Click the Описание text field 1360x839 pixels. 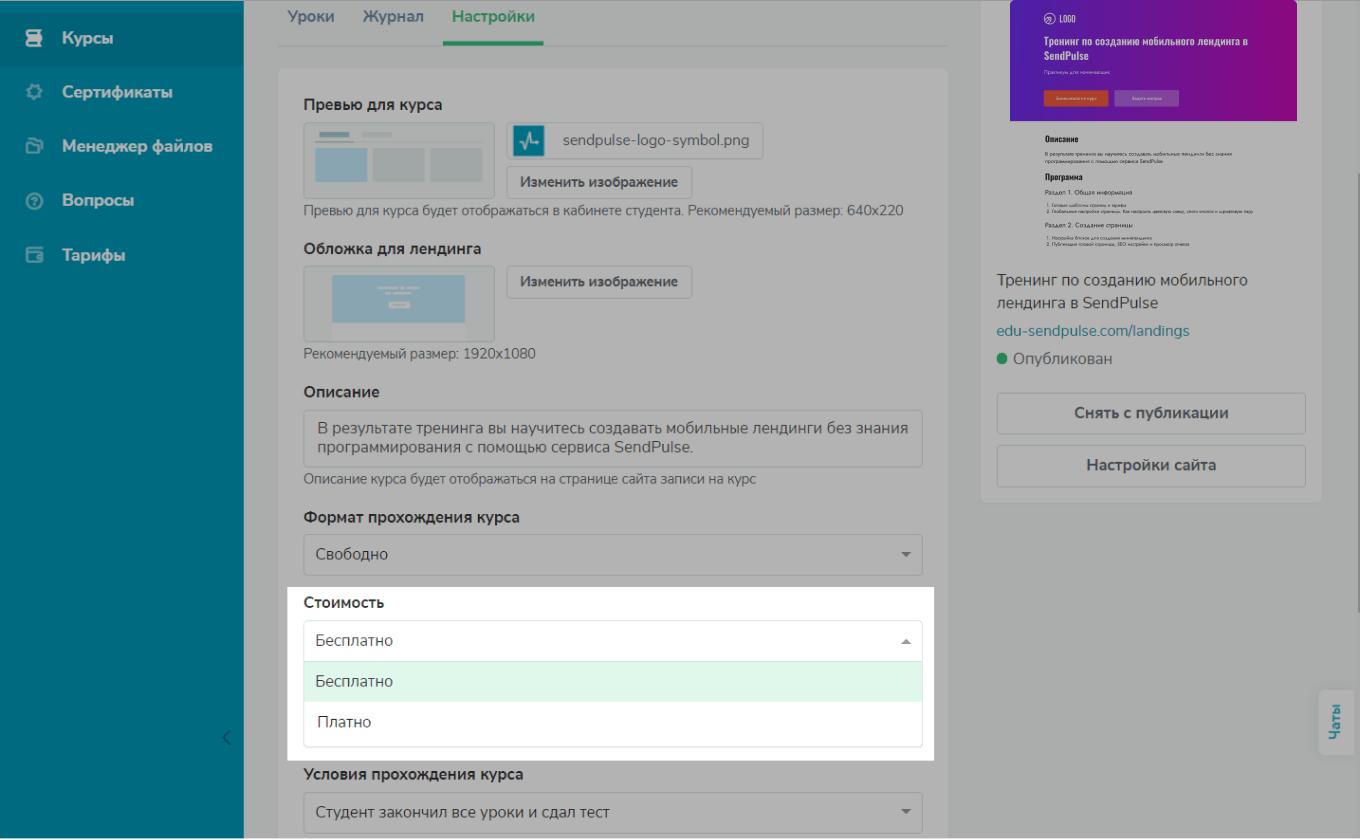click(612, 438)
